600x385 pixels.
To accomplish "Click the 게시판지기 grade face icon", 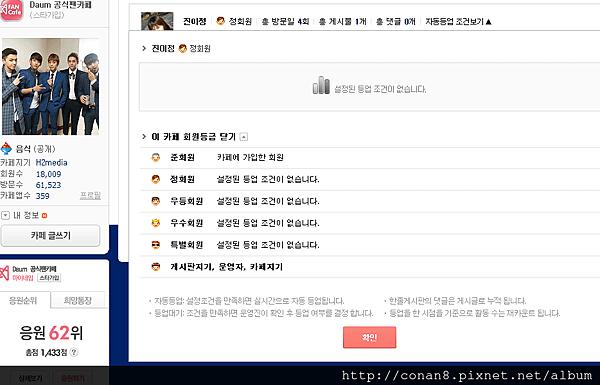I will coord(156,267).
